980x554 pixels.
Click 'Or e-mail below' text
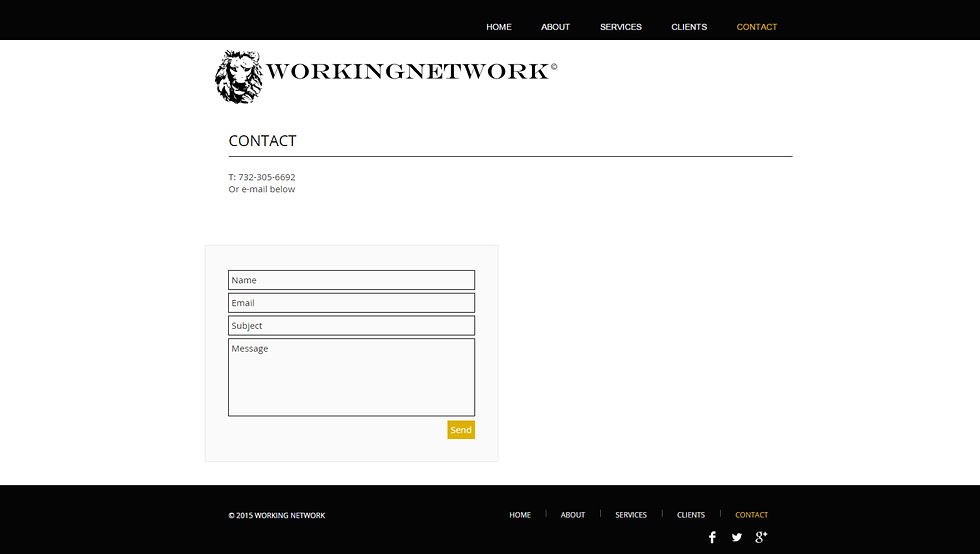coord(262,189)
